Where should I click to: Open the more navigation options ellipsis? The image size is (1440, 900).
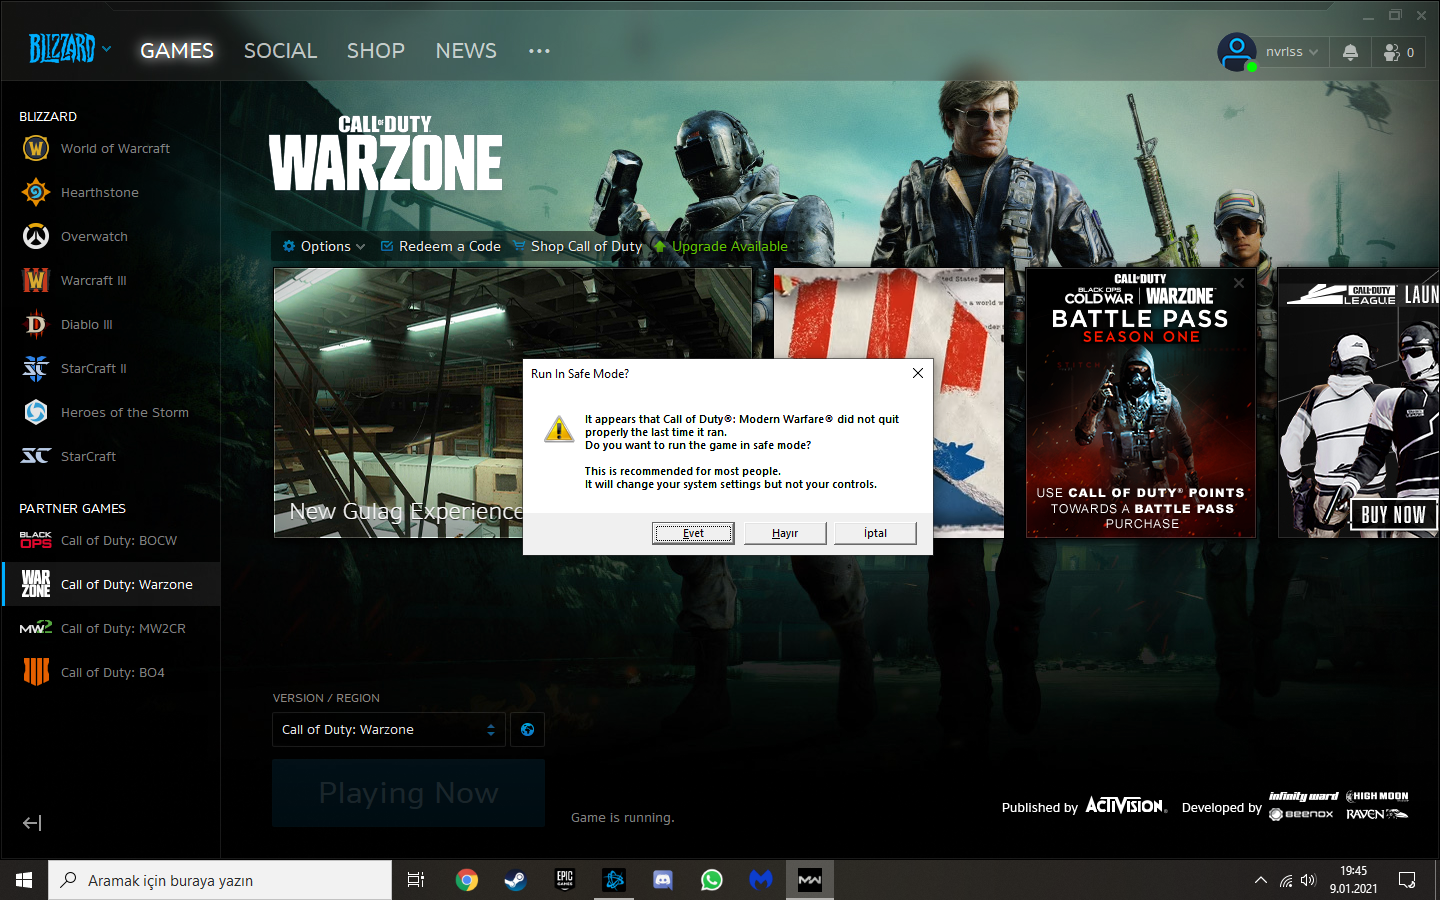pos(539,51)
